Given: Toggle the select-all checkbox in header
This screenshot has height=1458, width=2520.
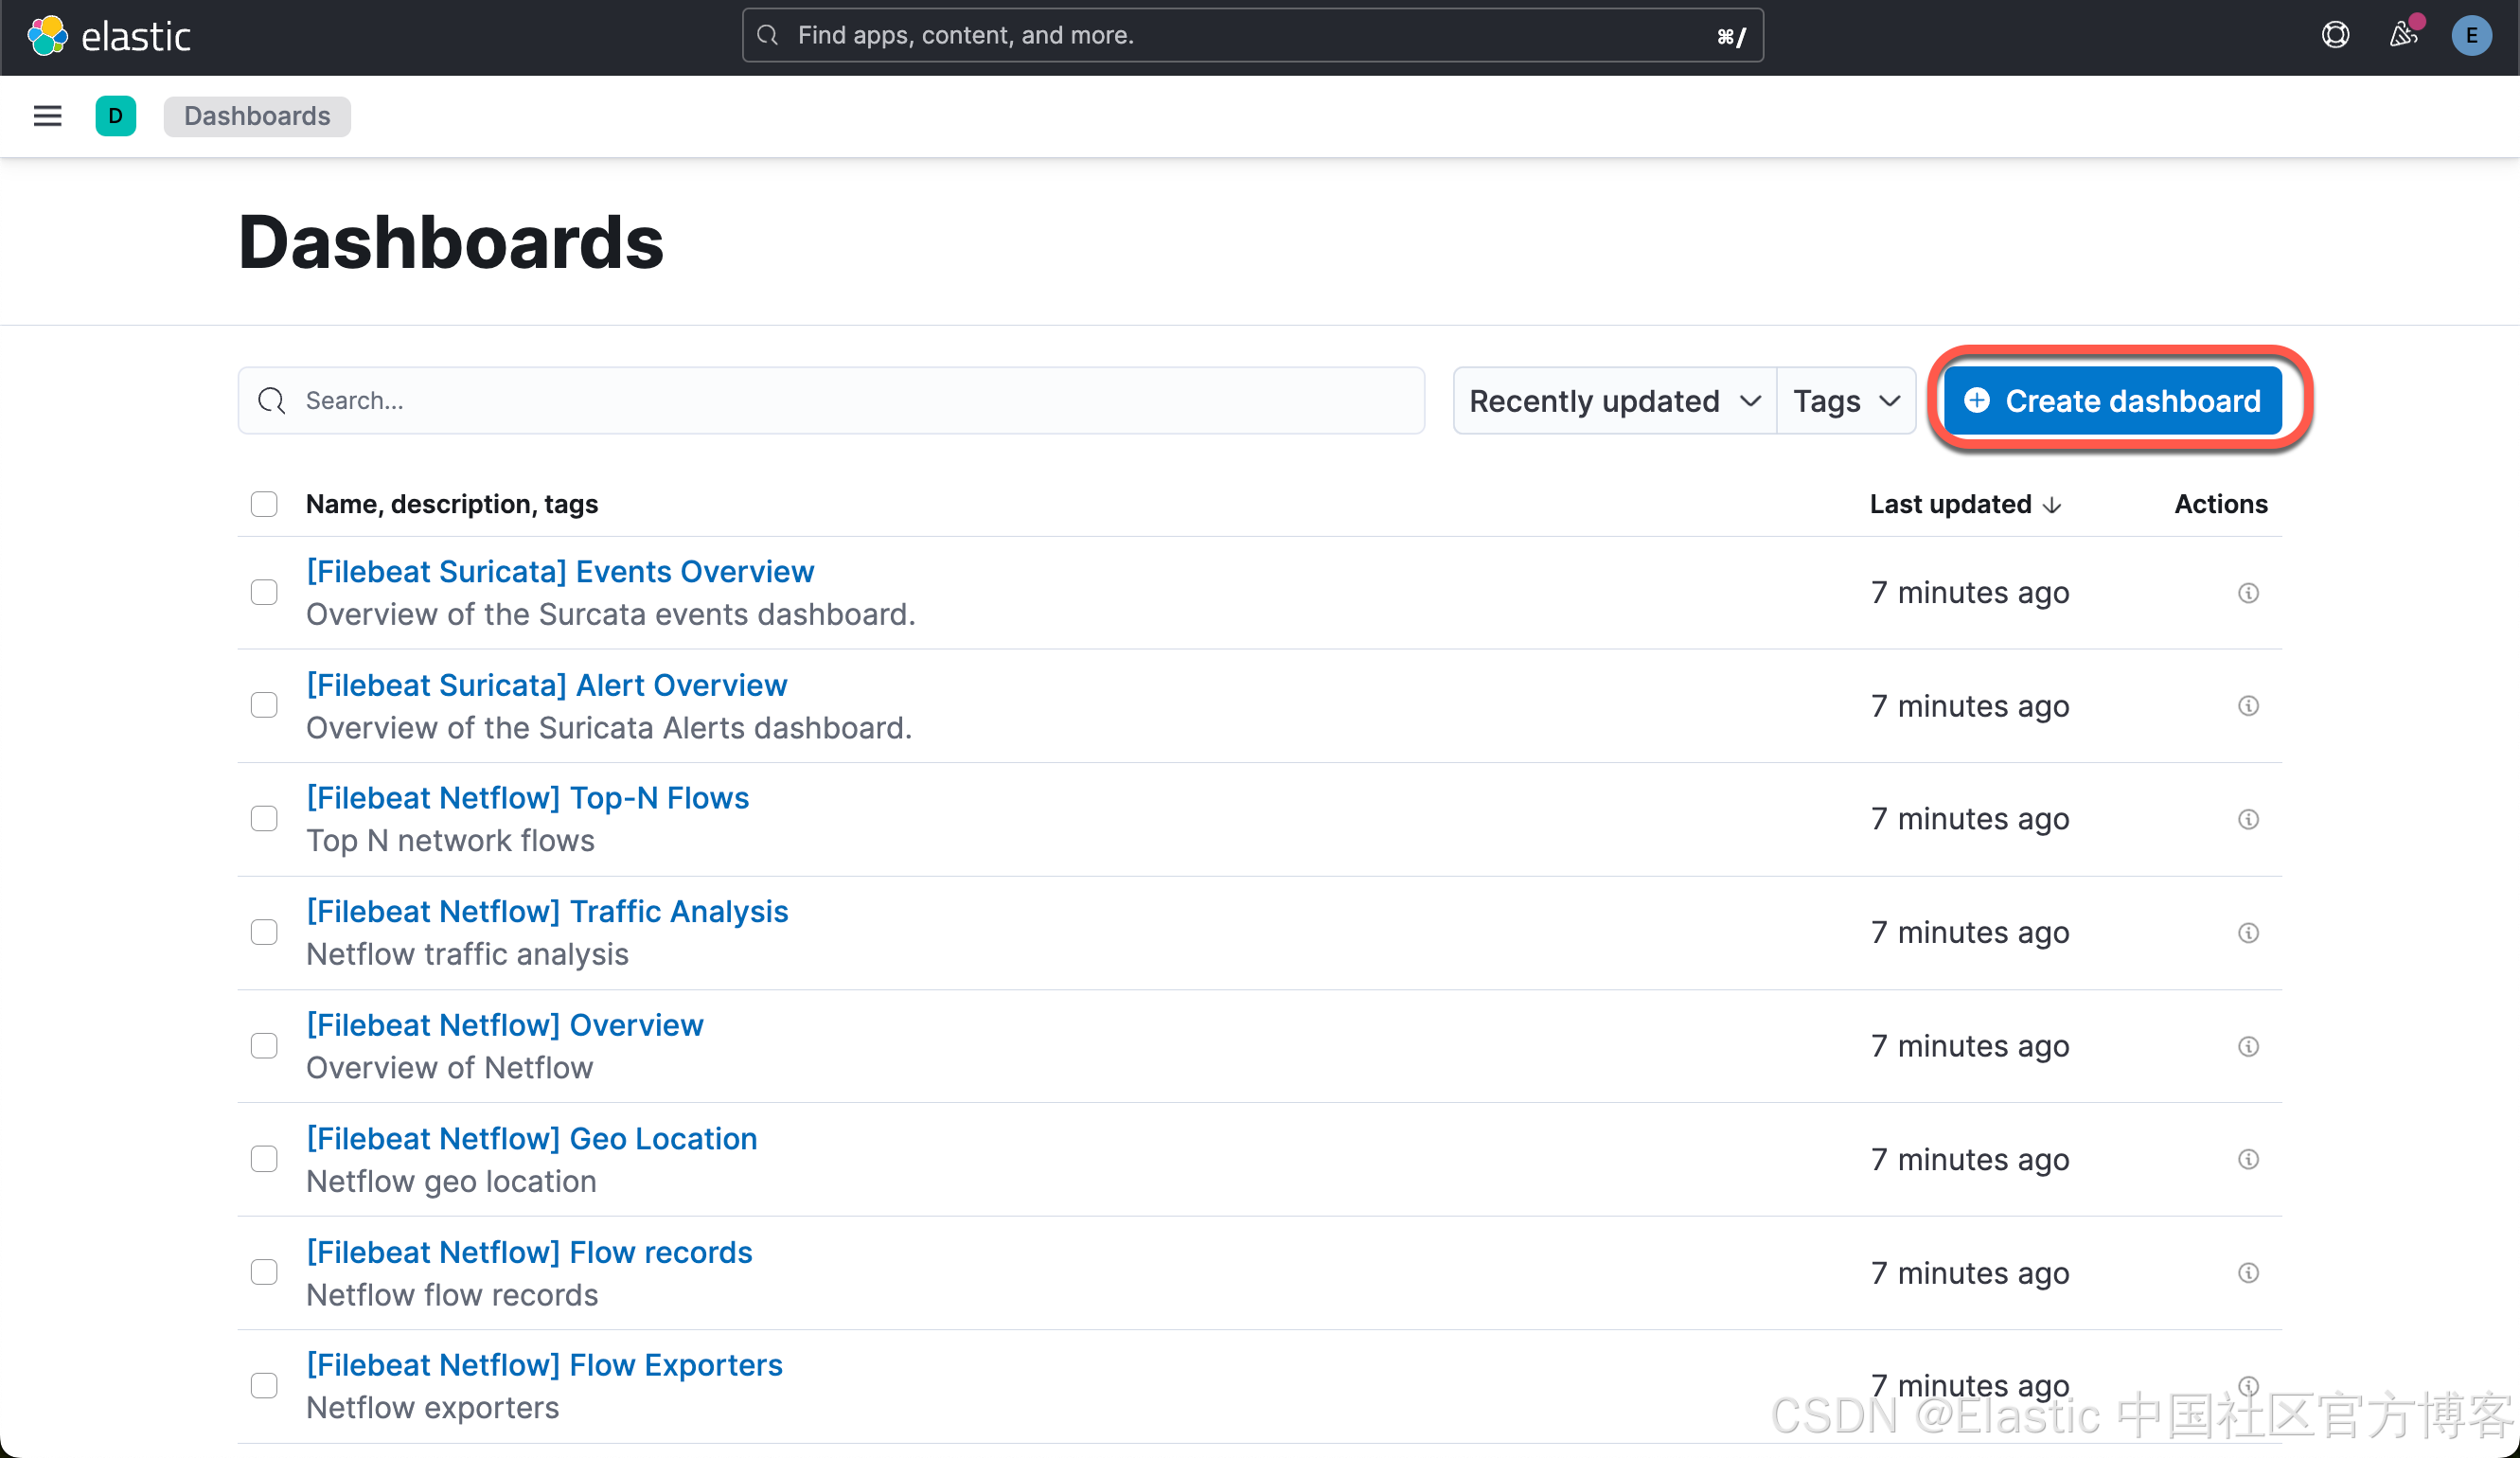Looking at the screenshot, I should pos(264,504).
